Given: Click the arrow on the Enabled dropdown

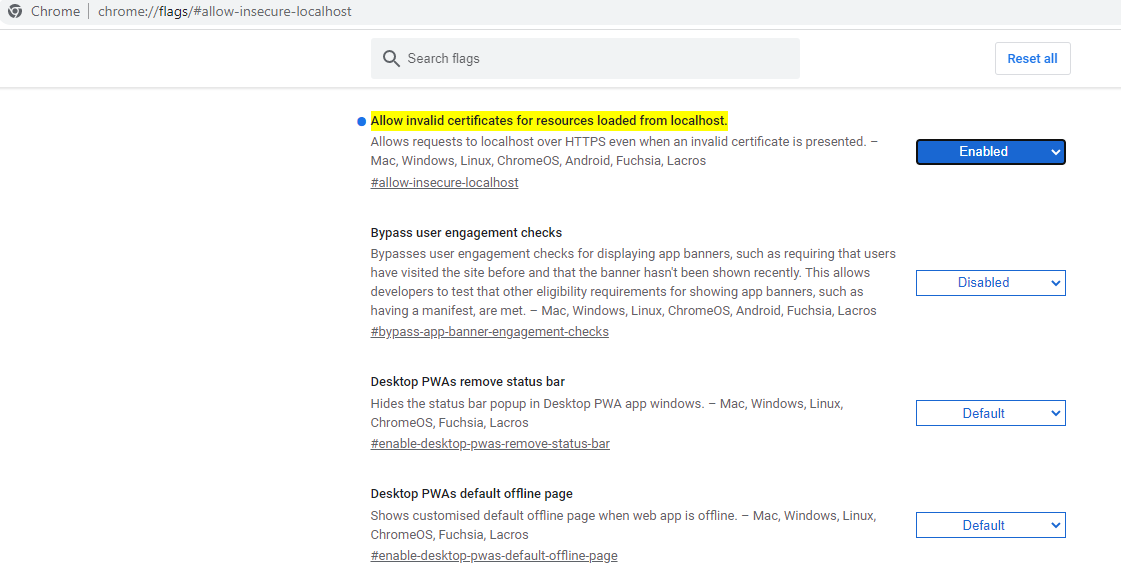Looking at the screenshot, I should pos(1055,152).
